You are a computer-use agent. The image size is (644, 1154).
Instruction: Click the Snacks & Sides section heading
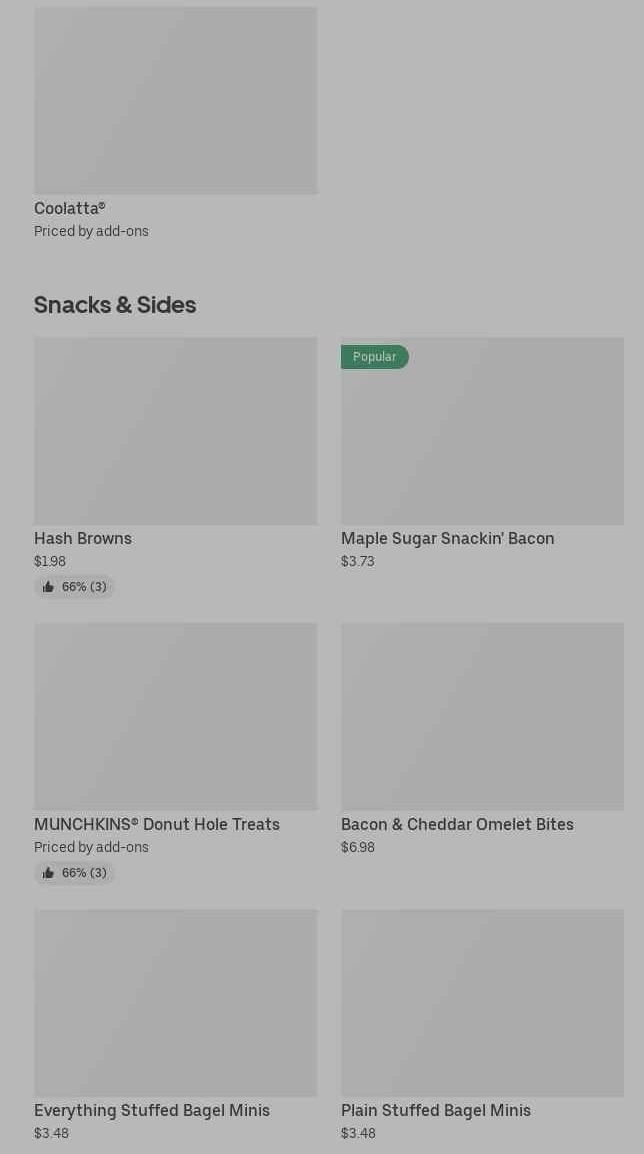pyautogui.click(x=115, y=304)
